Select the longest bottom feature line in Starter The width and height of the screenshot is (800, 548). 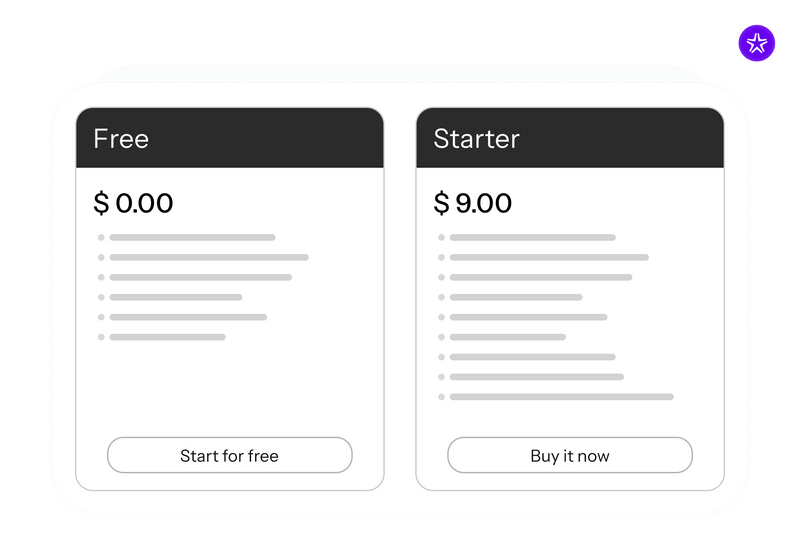(x=561, y=397)
